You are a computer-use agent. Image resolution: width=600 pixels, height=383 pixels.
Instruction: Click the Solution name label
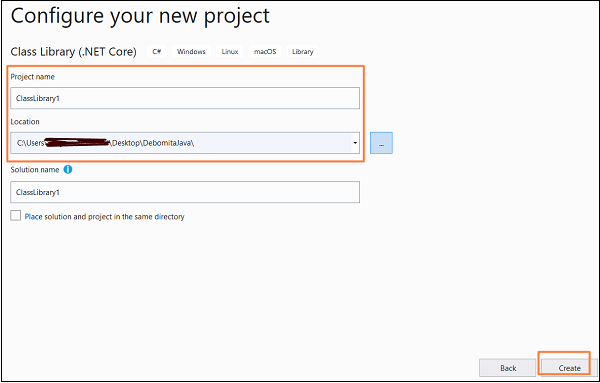tap(35, 169)
